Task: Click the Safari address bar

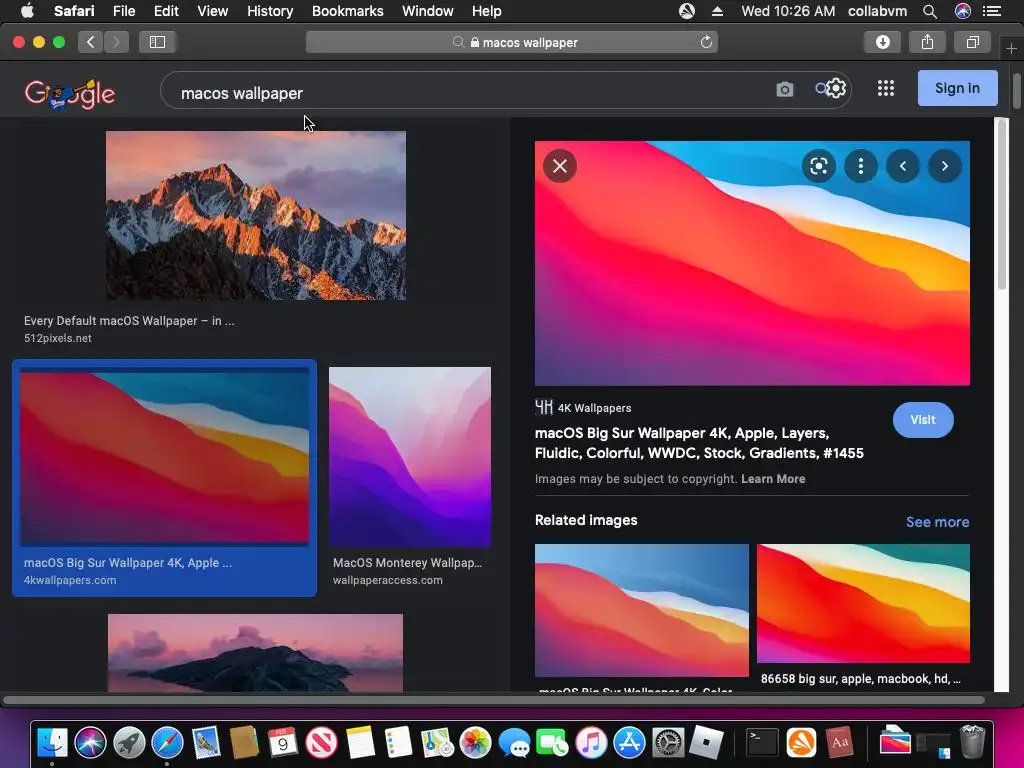Action: tap(512, 42)
